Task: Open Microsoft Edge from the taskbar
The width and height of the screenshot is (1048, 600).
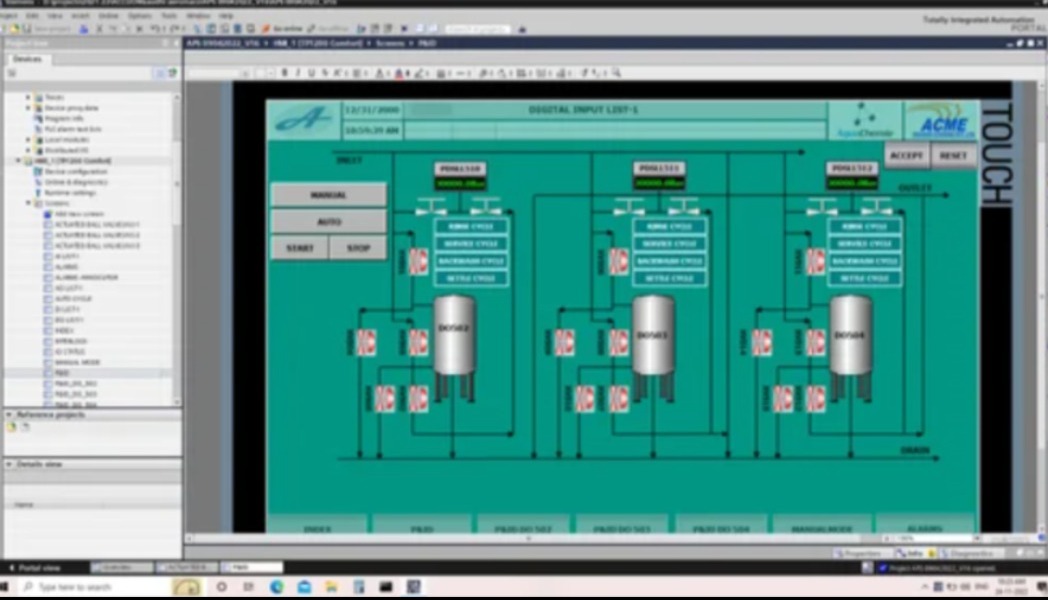Action: [277, 587]
